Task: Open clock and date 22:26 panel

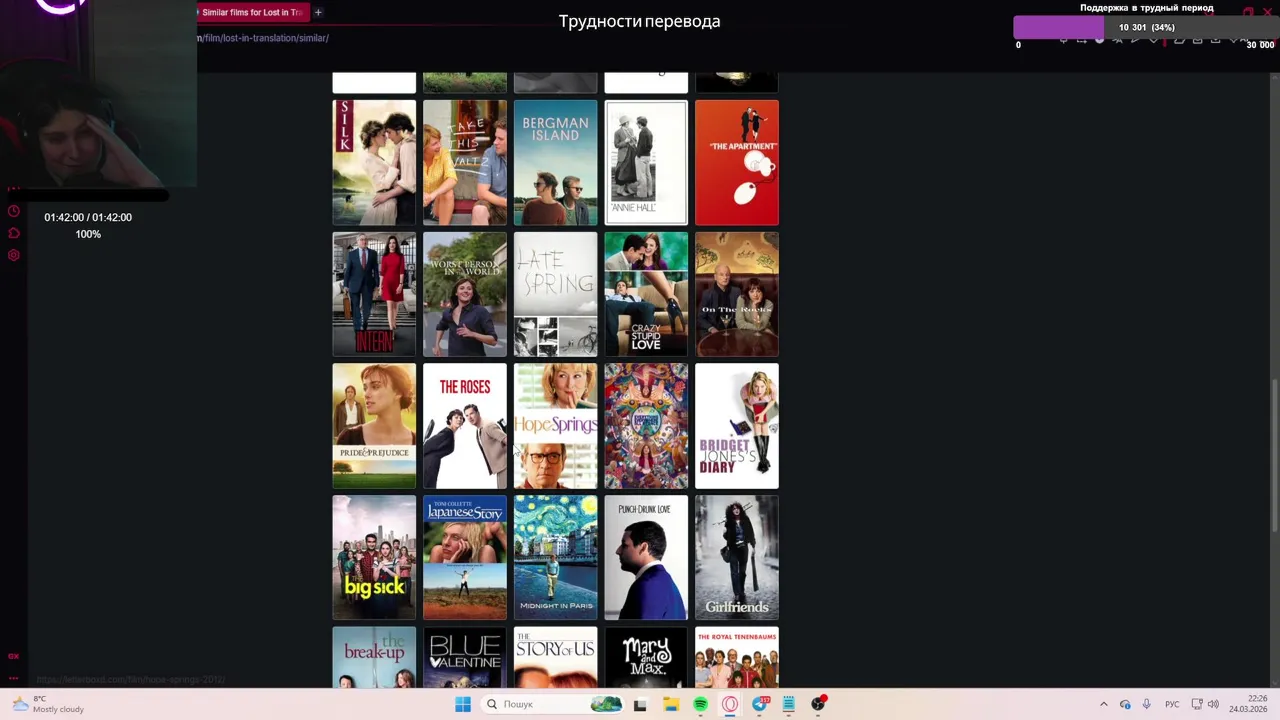Action: 1248,704
